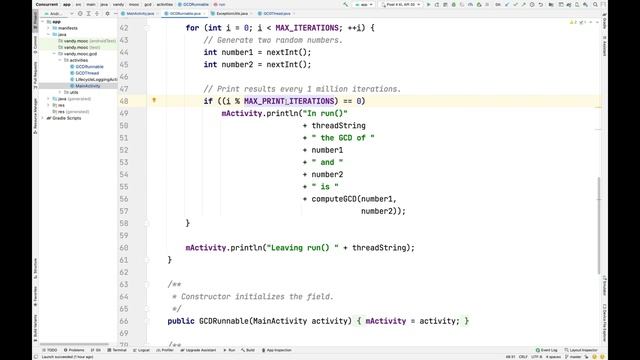This screenshot has width=640, height=360.
Task: Open the Profiler tool window
Action: click(x=165, y=350)
